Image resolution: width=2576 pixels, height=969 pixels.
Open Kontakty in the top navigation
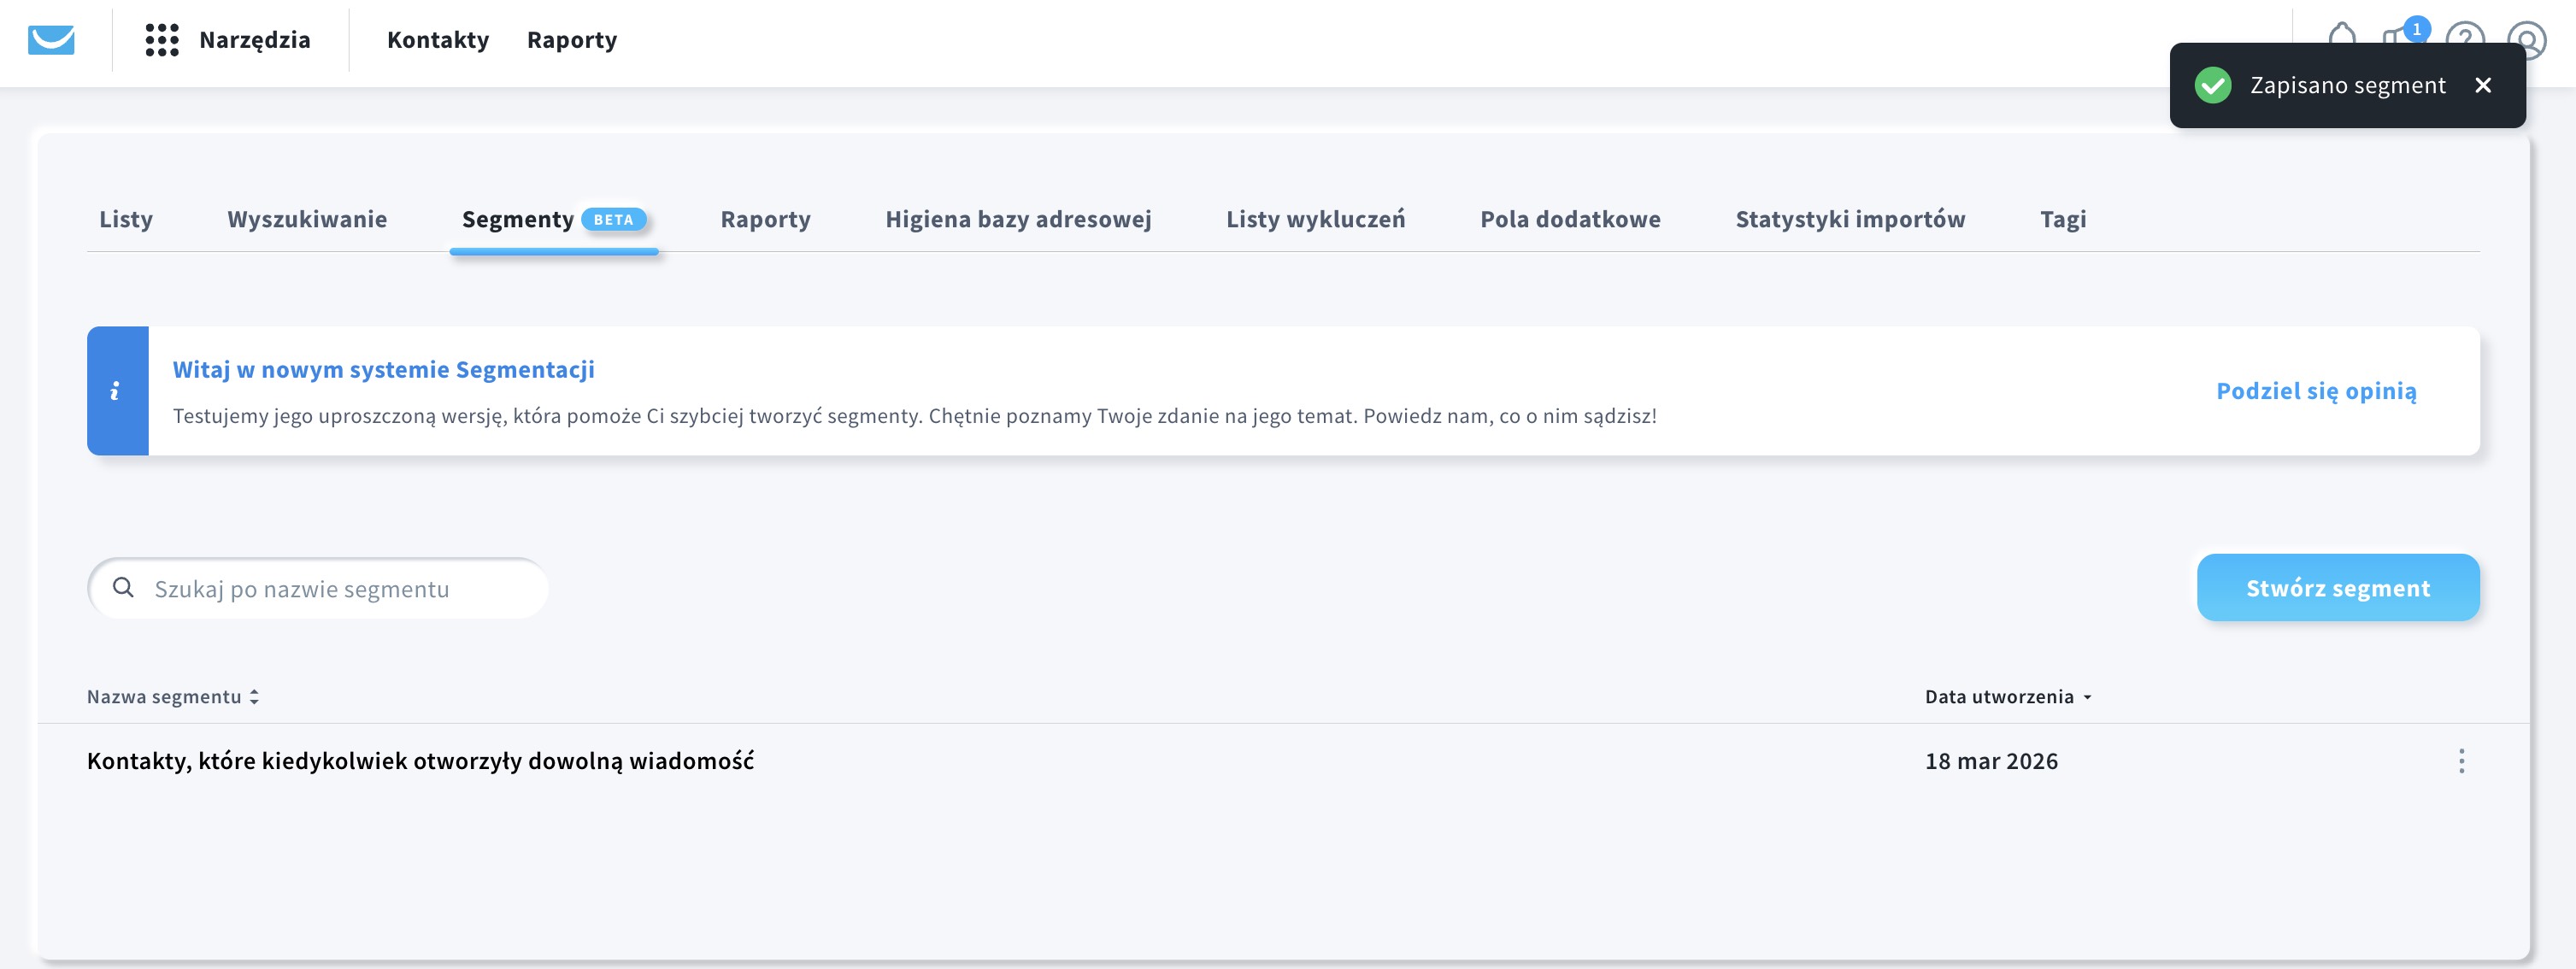[438, 40]
